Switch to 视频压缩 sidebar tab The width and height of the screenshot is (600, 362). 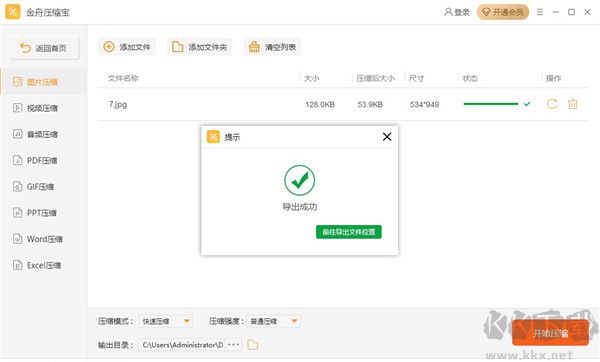[43, 108]
